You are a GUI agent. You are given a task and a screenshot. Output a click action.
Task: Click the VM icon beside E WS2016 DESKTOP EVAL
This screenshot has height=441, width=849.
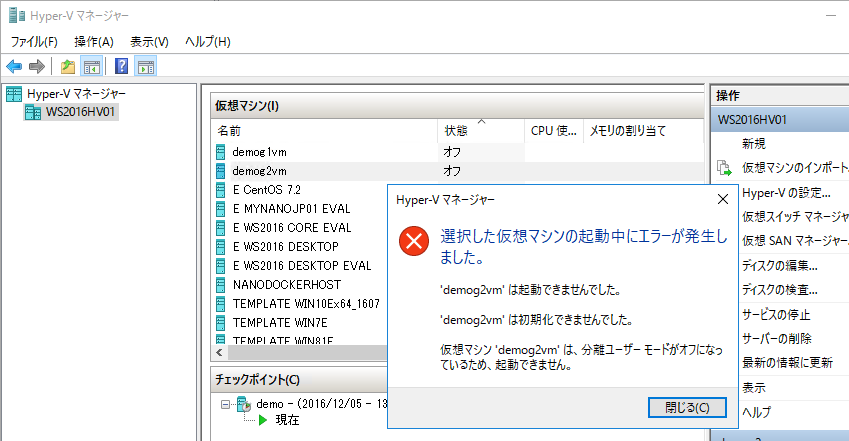[221, 266]
